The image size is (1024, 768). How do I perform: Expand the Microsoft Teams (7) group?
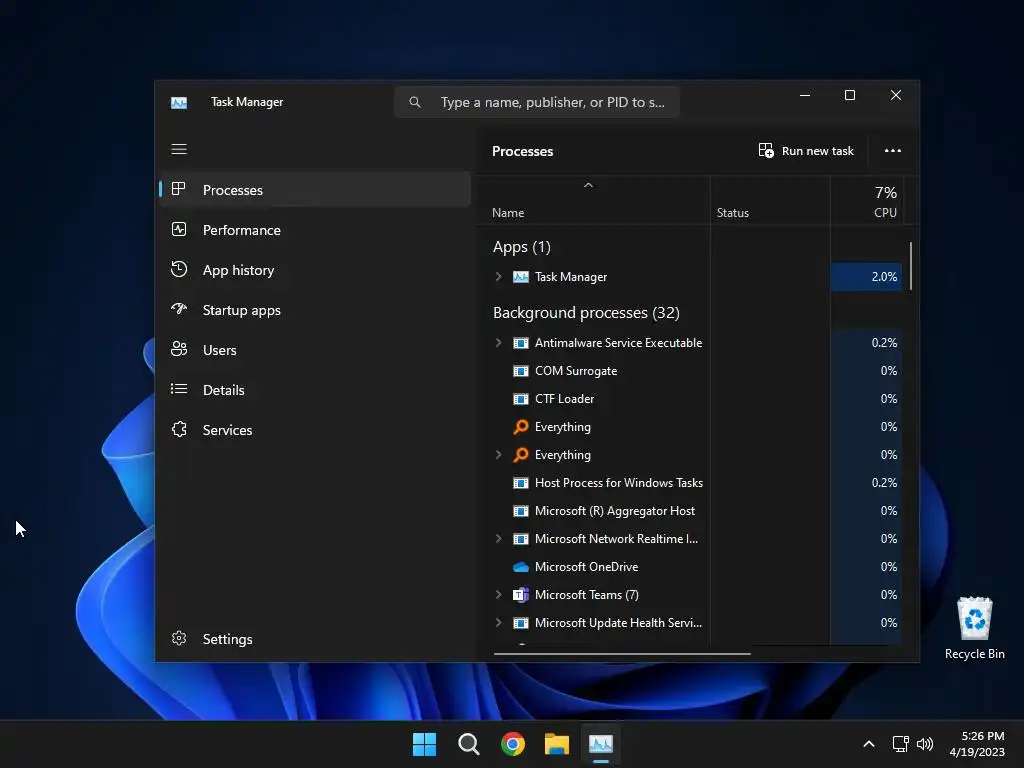click(x=498, y=595)
